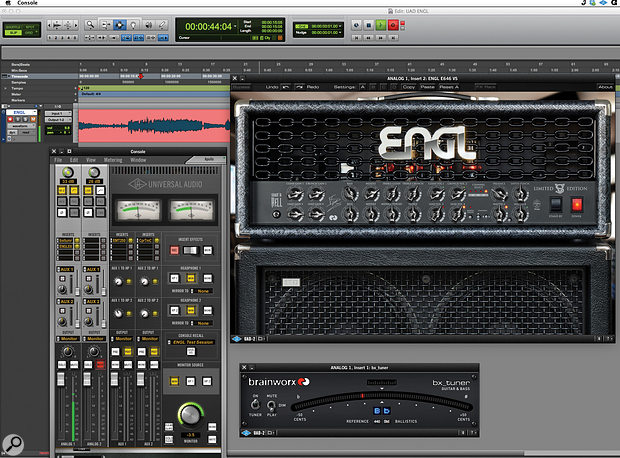Select HP 1 as Monitor Source
This screenshot has width=620, height=458.
click(191, 381)
